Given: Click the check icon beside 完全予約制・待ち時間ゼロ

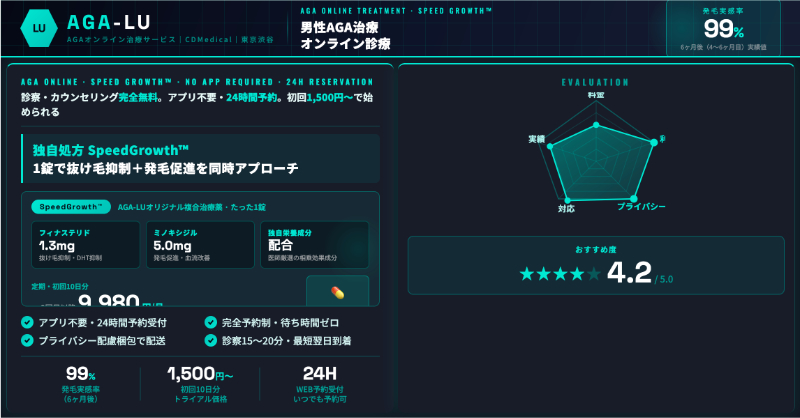Looking at the screenshot, I should (210, 323).
